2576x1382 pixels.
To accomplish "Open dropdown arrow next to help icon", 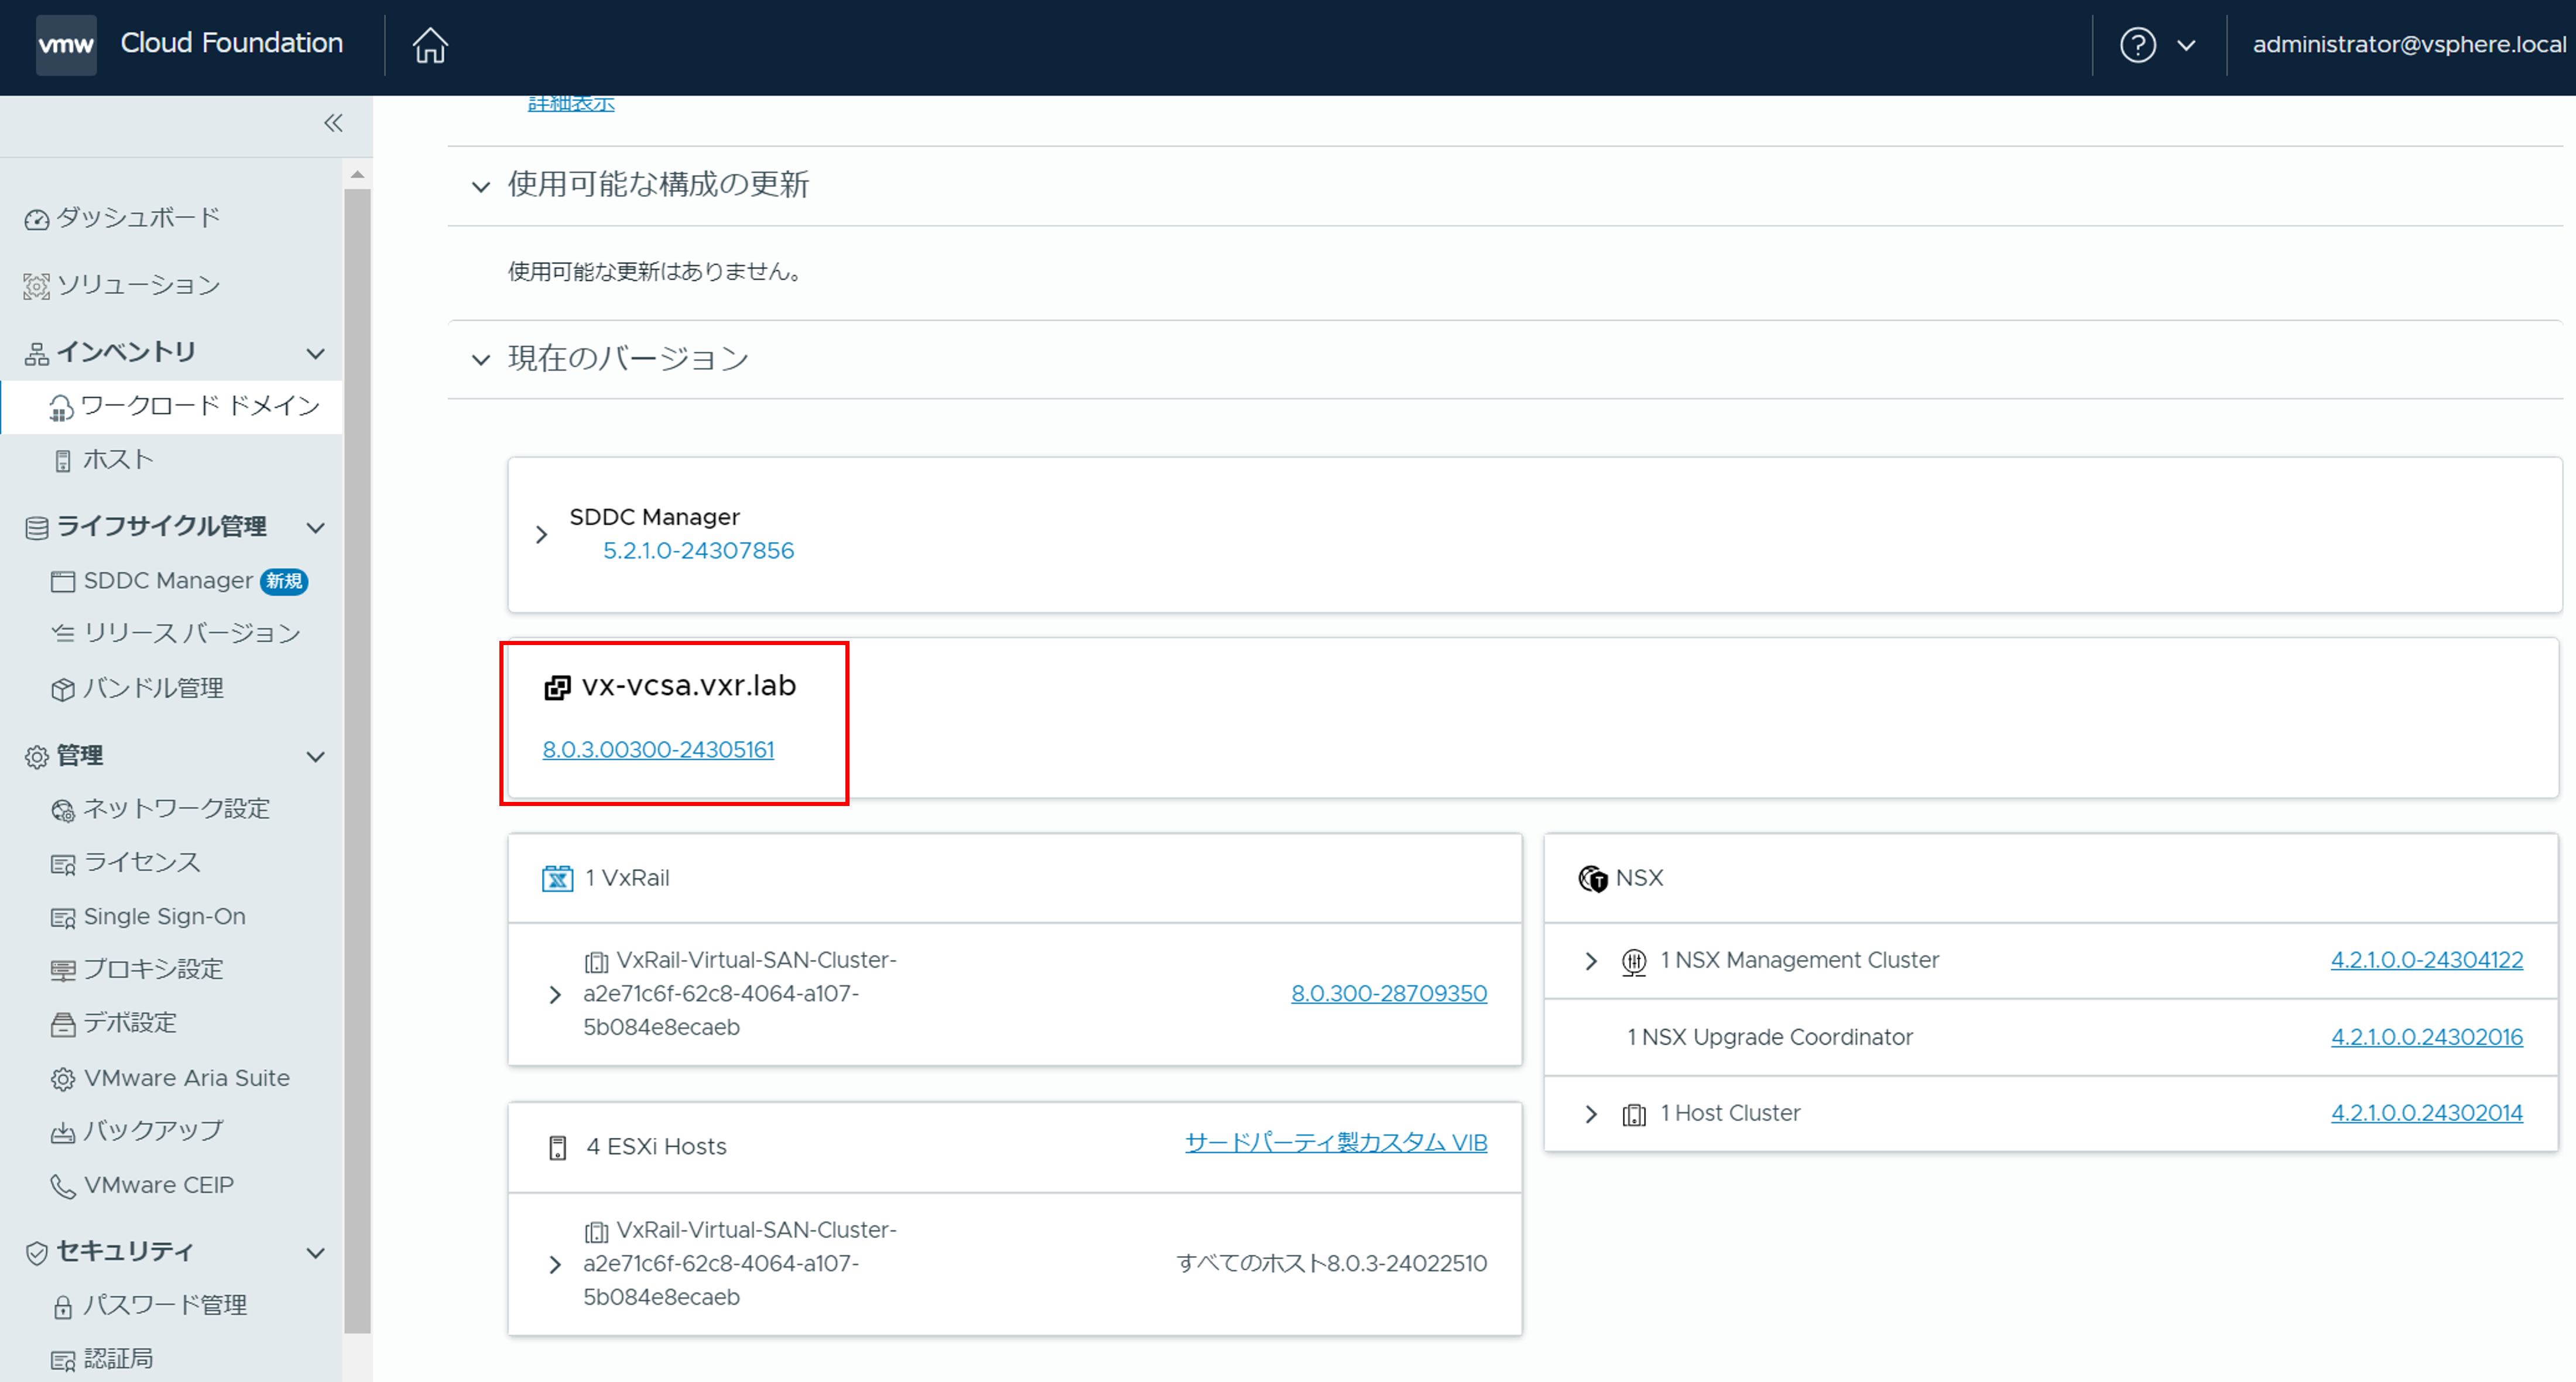I will point(2186,45).
